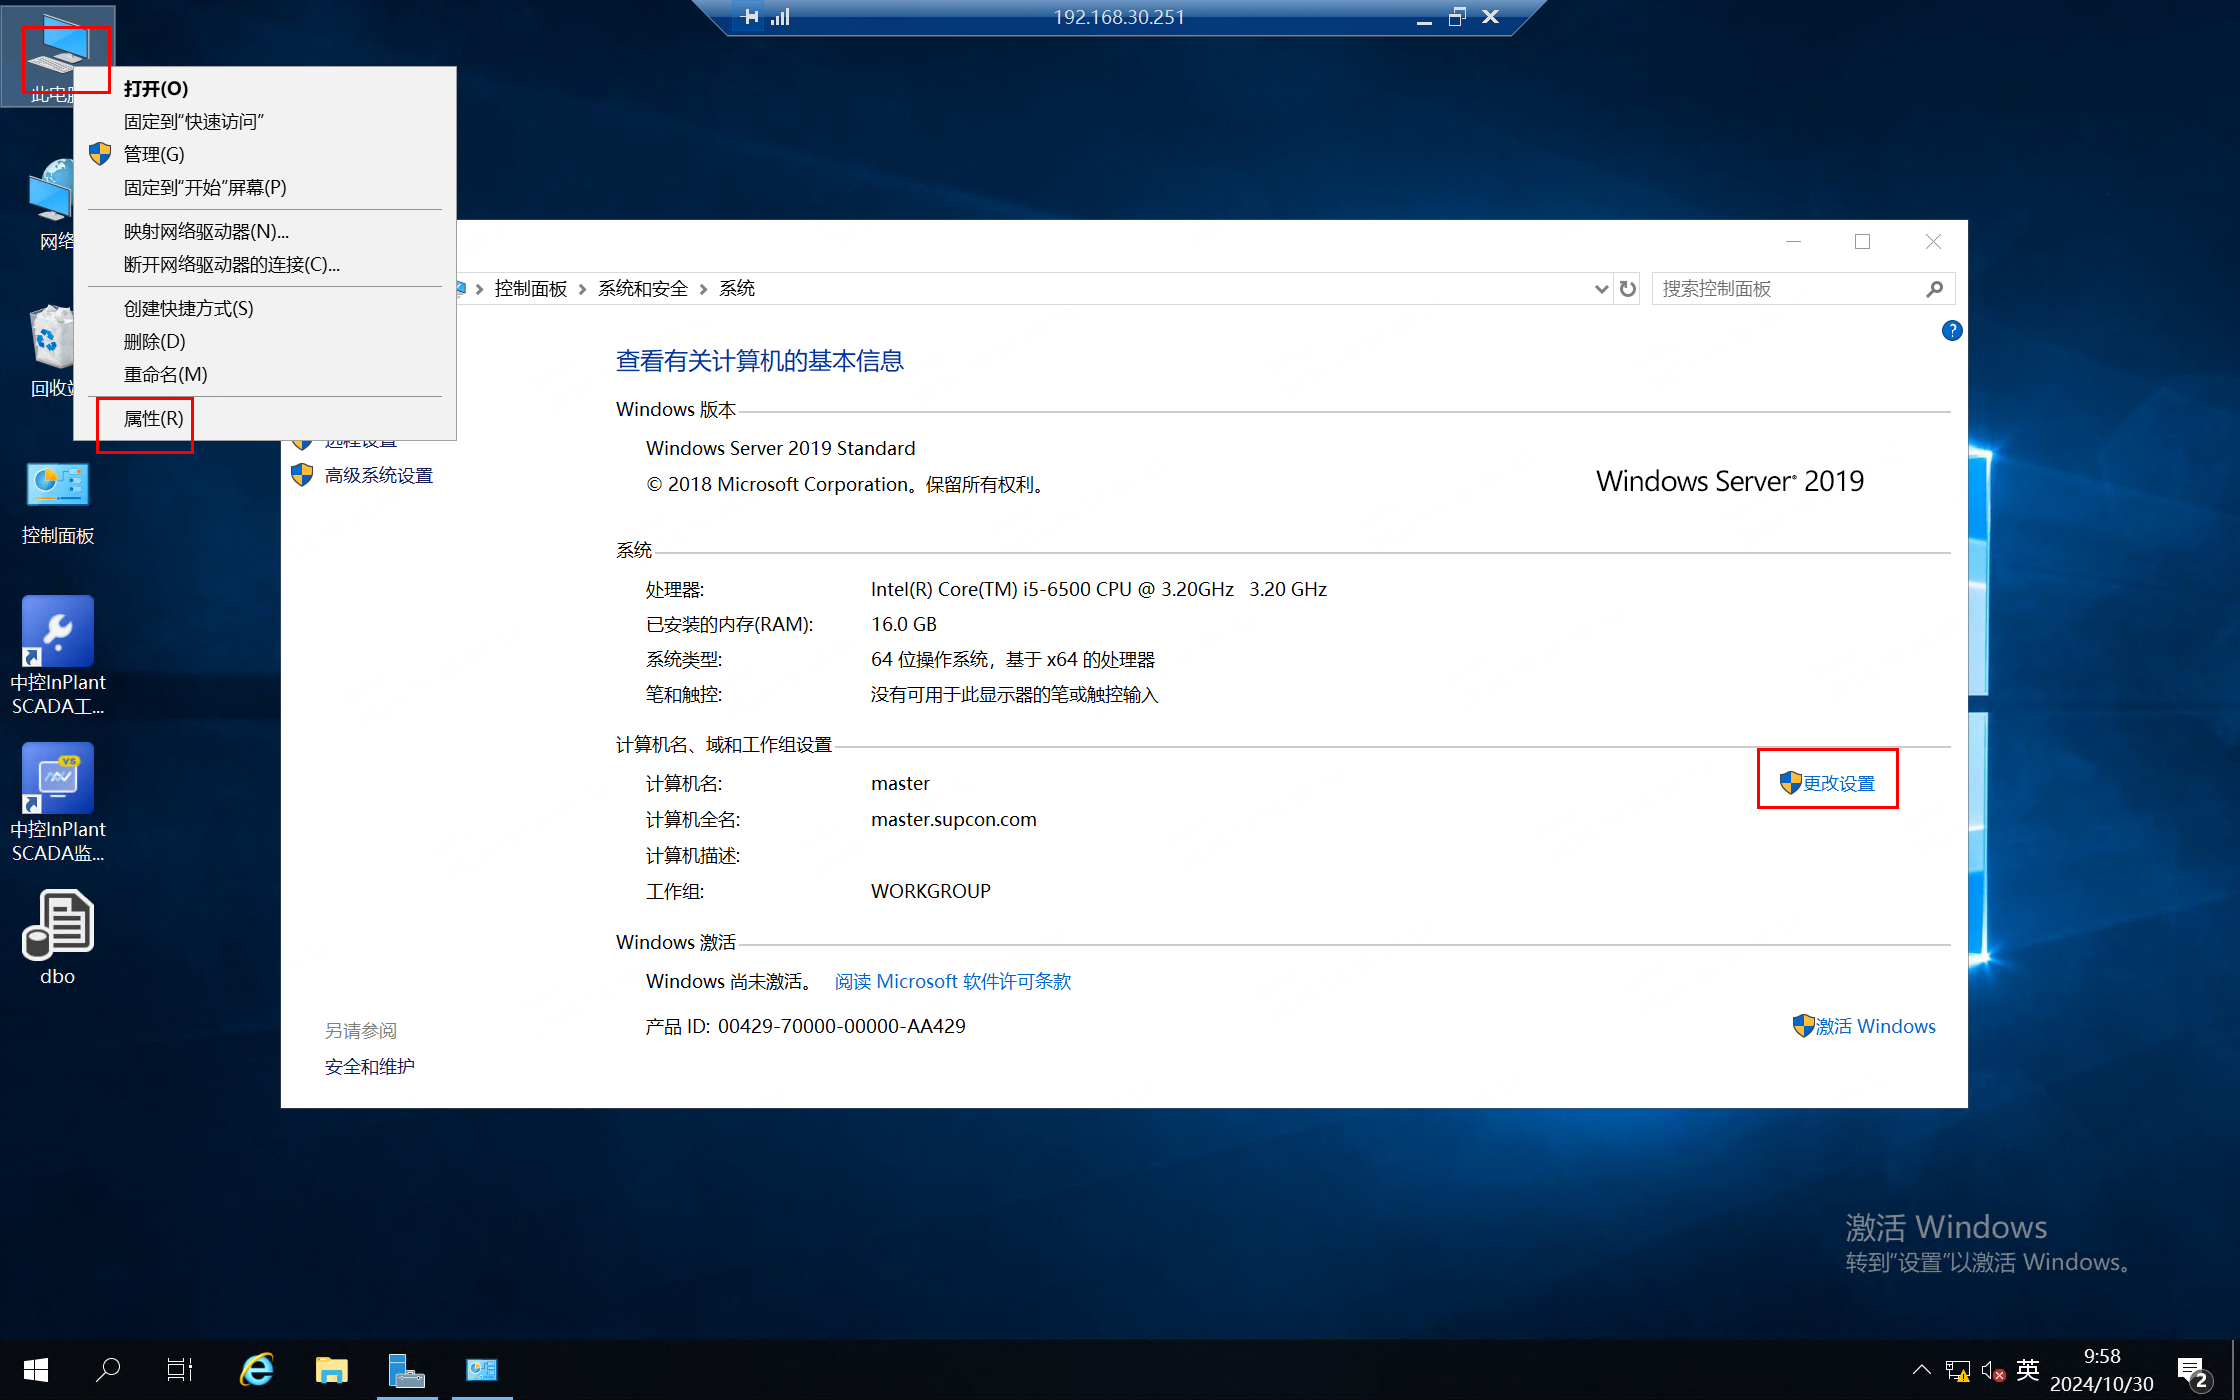
Task: Open 高级系统设置 in left panel
Action: [378, 476]
